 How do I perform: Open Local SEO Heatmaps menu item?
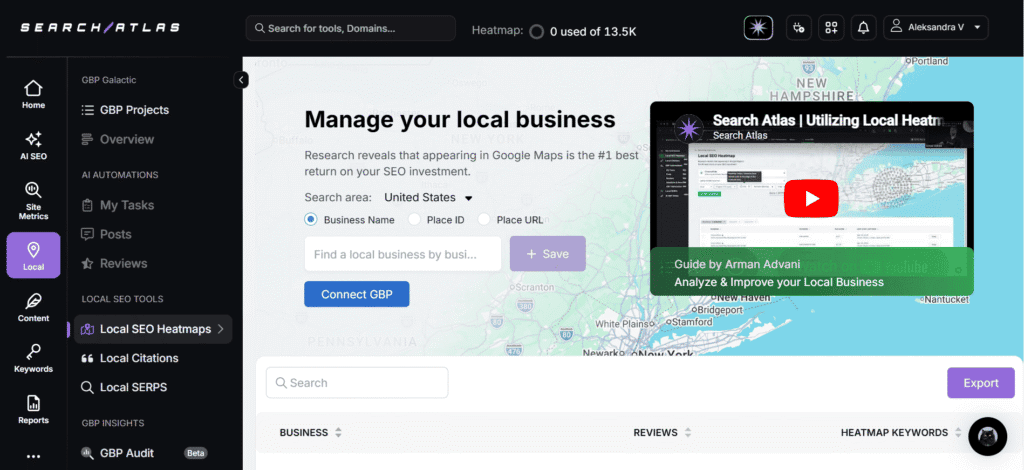pyautogui.click(x=153, y=329)
